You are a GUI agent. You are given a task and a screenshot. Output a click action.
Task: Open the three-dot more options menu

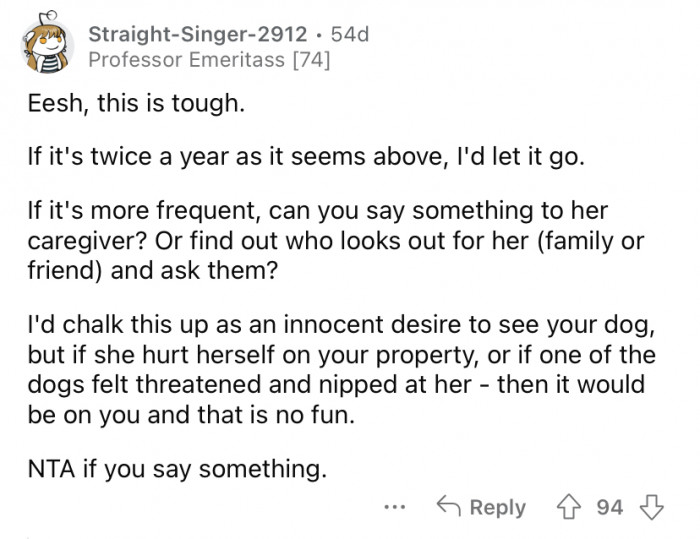pyautogui.click(x=396, y=508)
